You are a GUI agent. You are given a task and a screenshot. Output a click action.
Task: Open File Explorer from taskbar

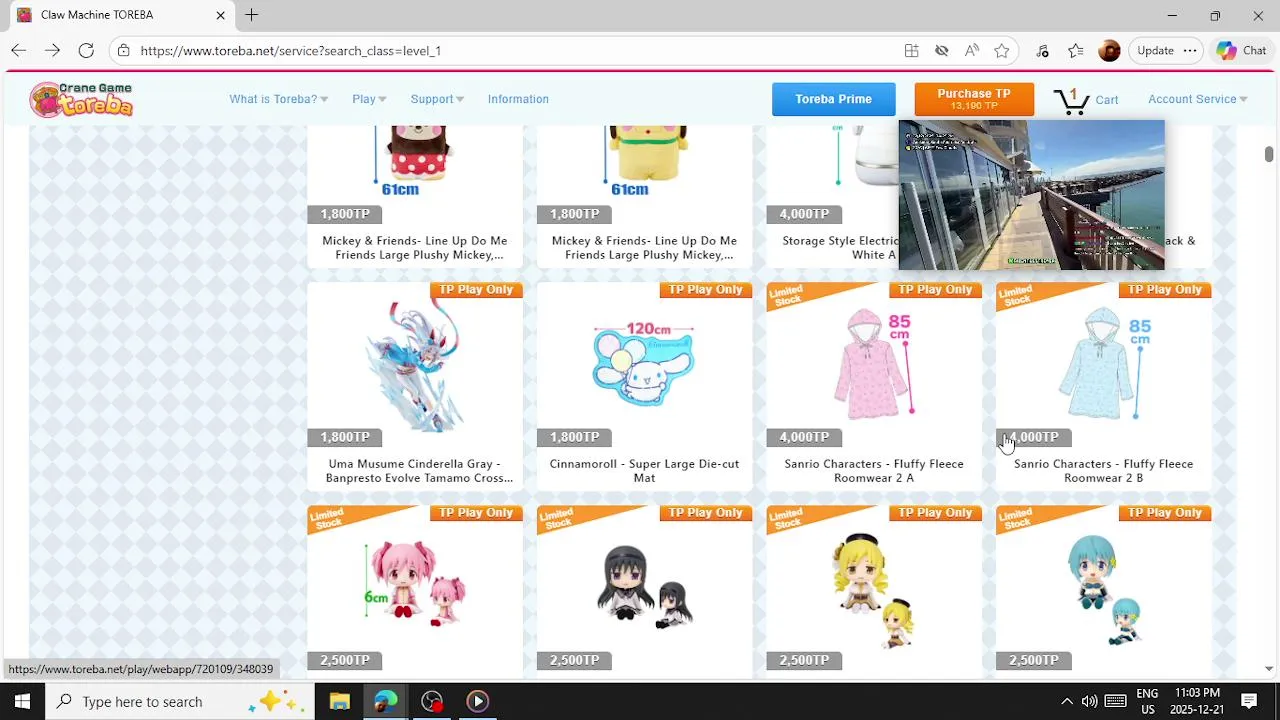339,701
